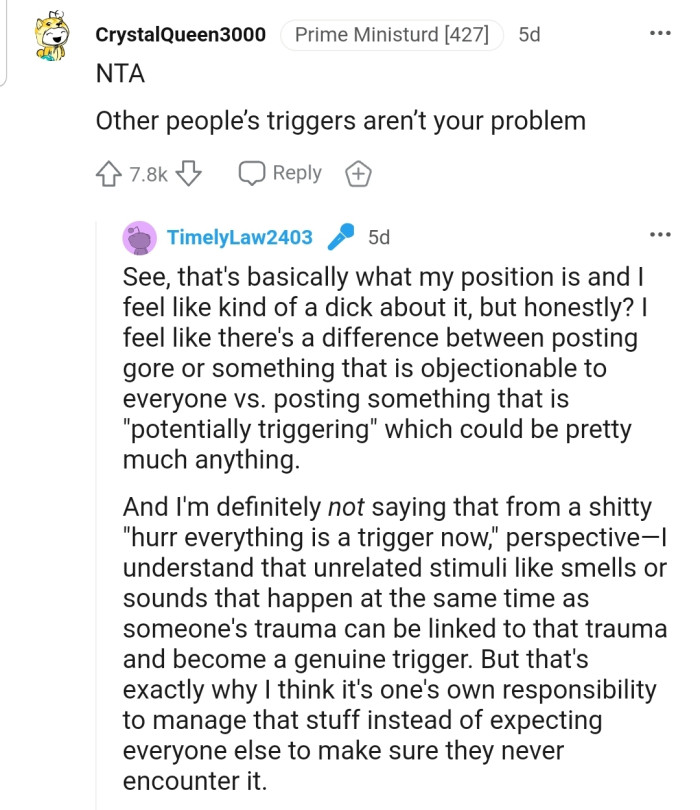Open three-dot menu on TimelyLaw2403's reply
This screenshot has width=700, height=810.
click(x=660, y=235)
